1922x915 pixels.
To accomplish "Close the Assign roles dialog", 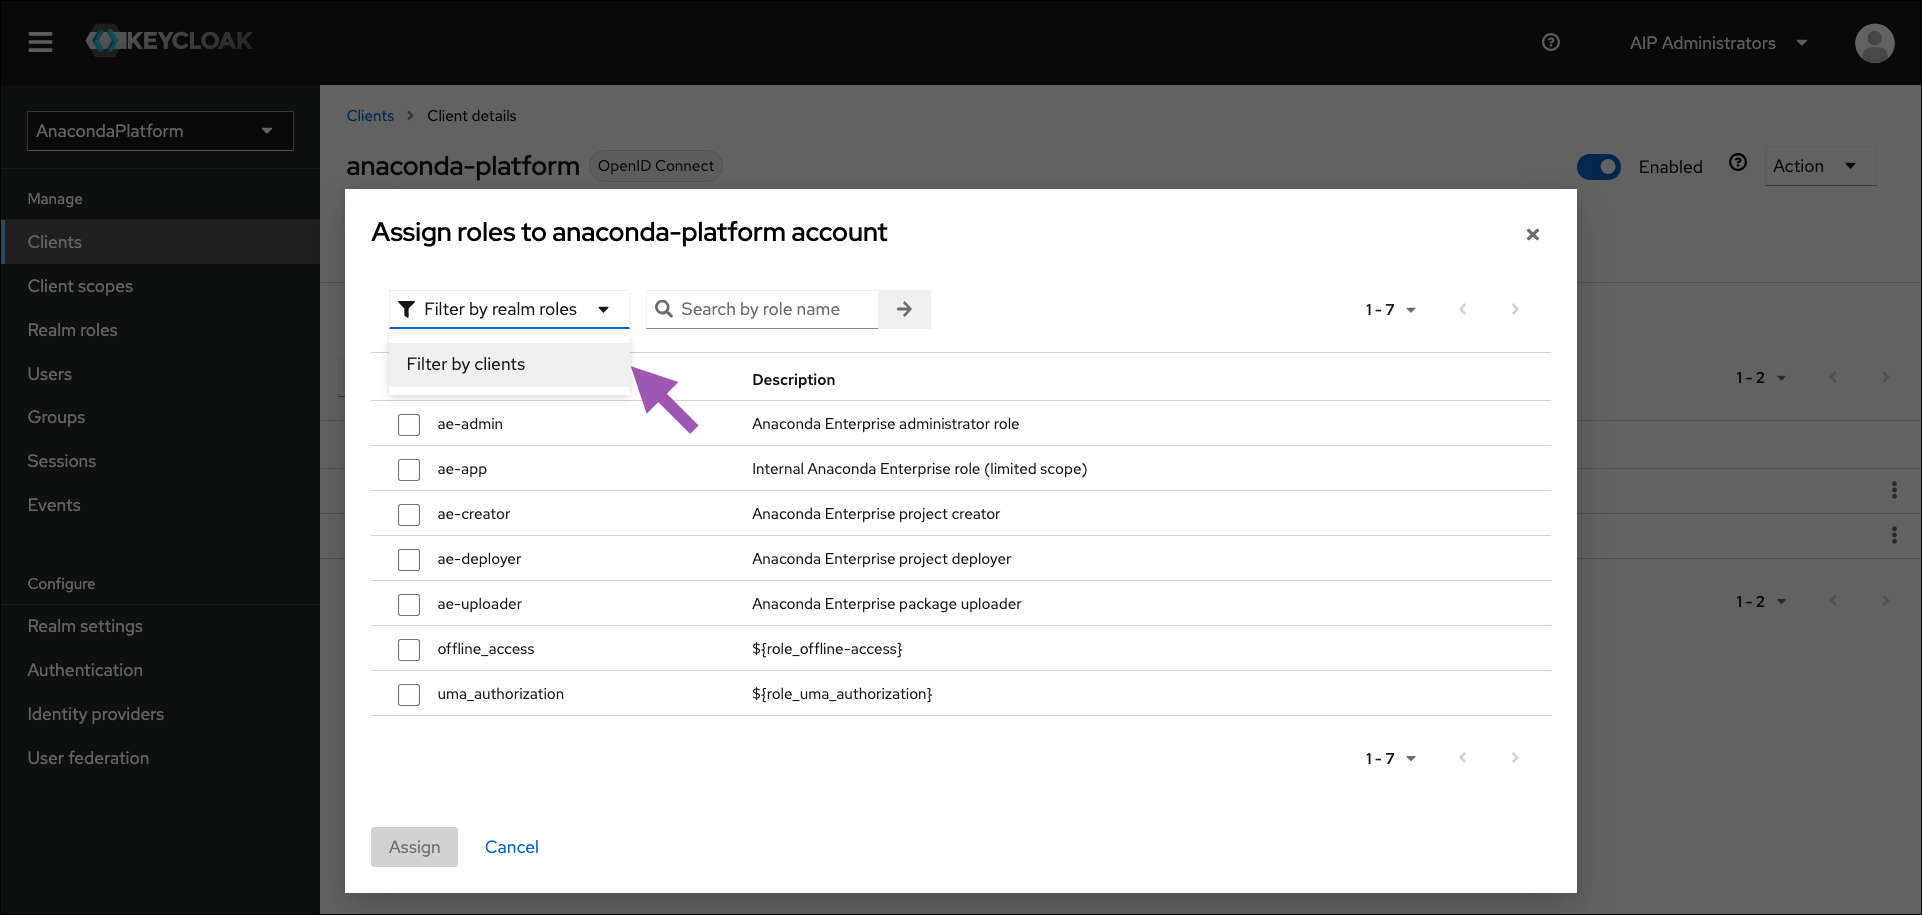I will click(x=1532, y=234).
